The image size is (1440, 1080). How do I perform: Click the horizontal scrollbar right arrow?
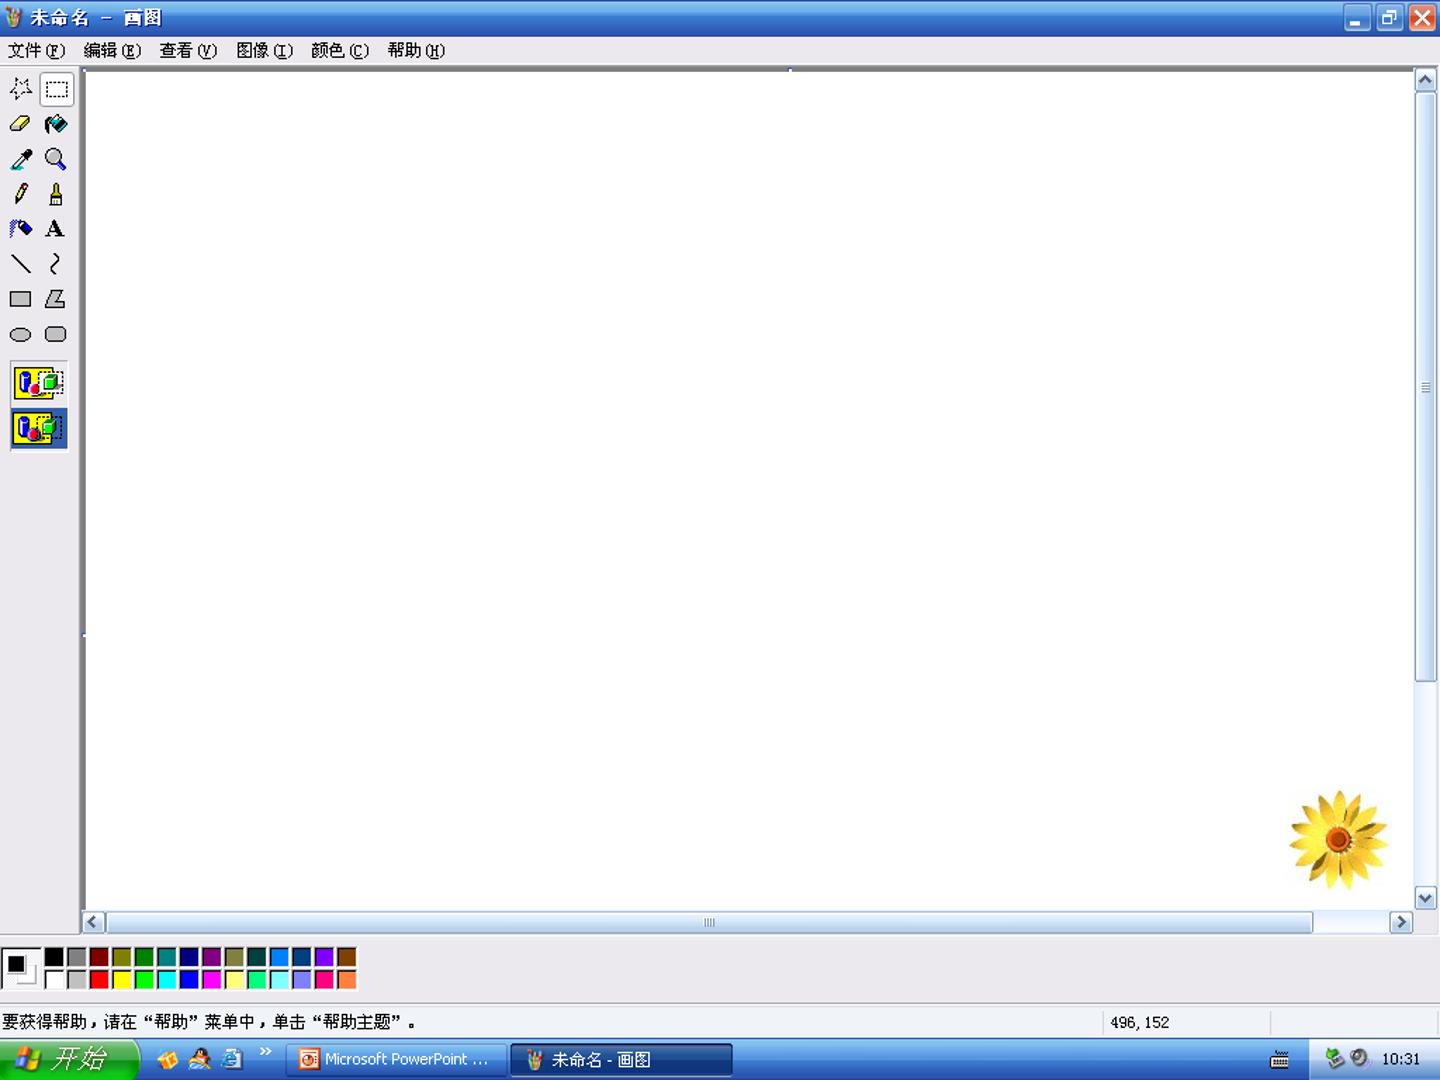[x=1400, y=922]
